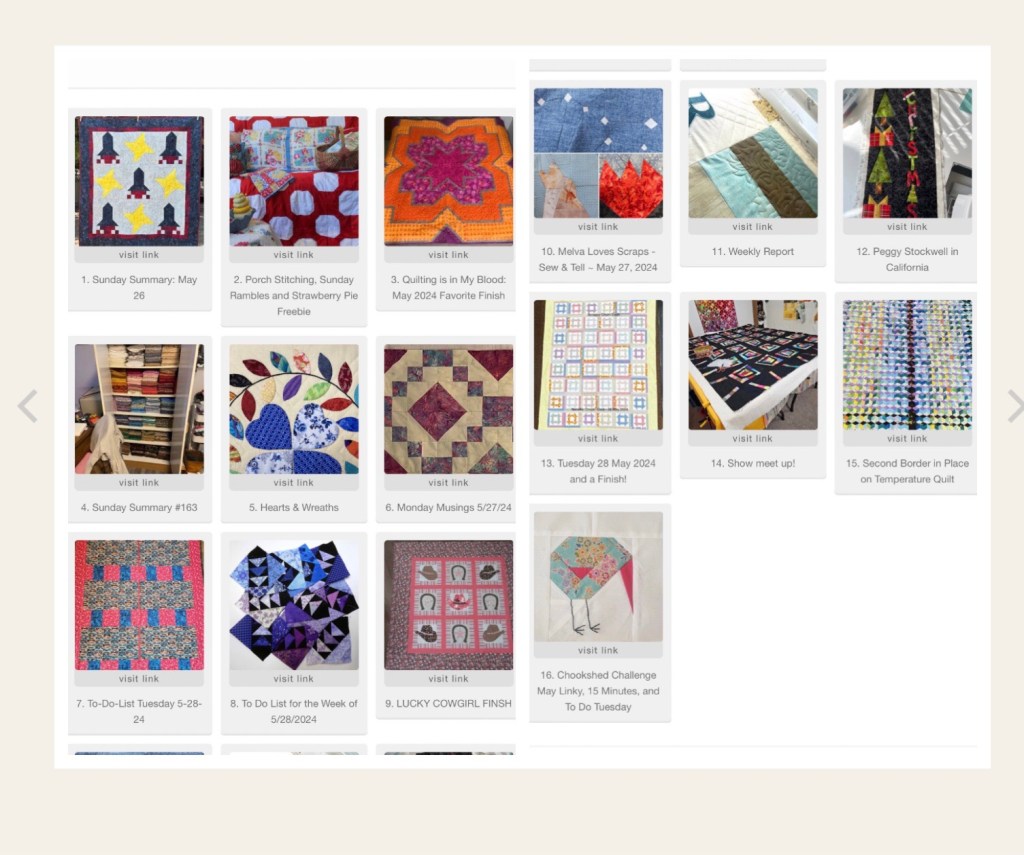This screenshot has height=855, width=1024.
Task: Open '15. Second Border in Place' title
Action: [x=907, y=471]
